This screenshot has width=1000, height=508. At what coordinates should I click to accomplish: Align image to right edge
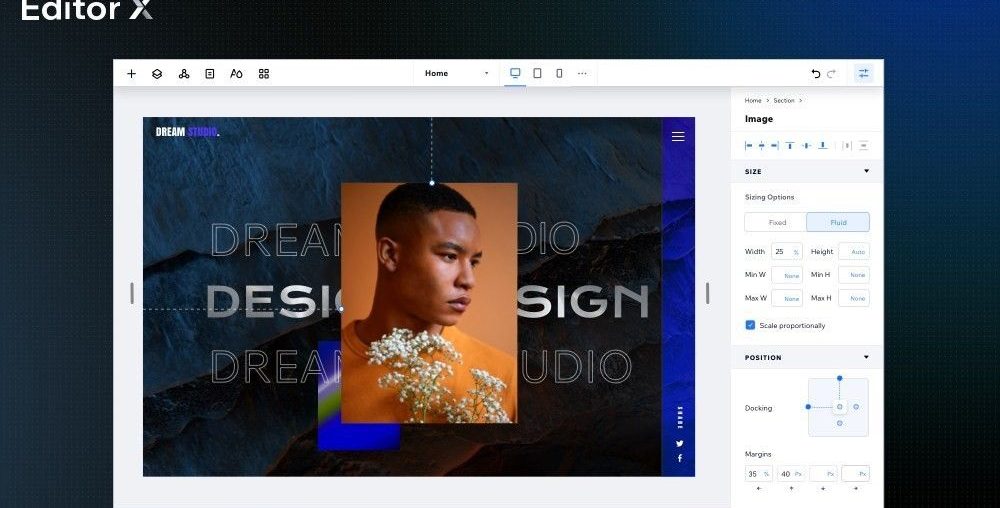click(x=774, y=146)
